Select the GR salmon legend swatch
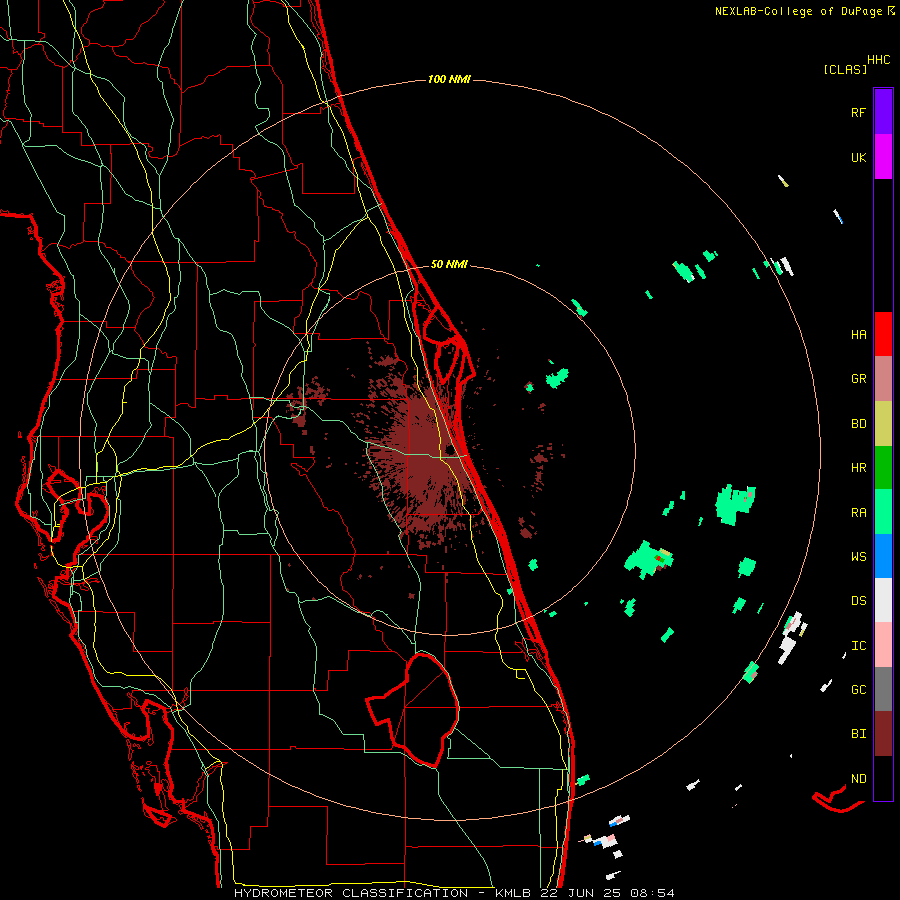Image resolution: width=900 pixels, height=900 pixels. (x=883, y=379)
